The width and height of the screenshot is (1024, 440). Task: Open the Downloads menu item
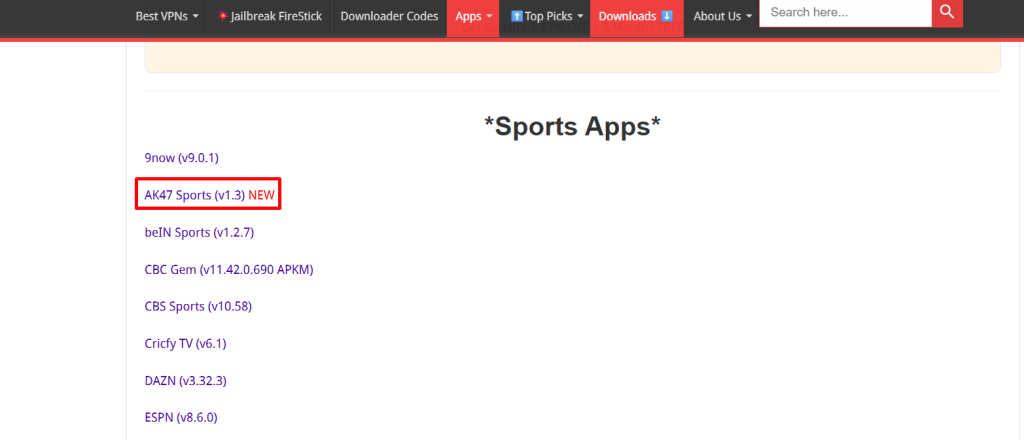point(636,16)
